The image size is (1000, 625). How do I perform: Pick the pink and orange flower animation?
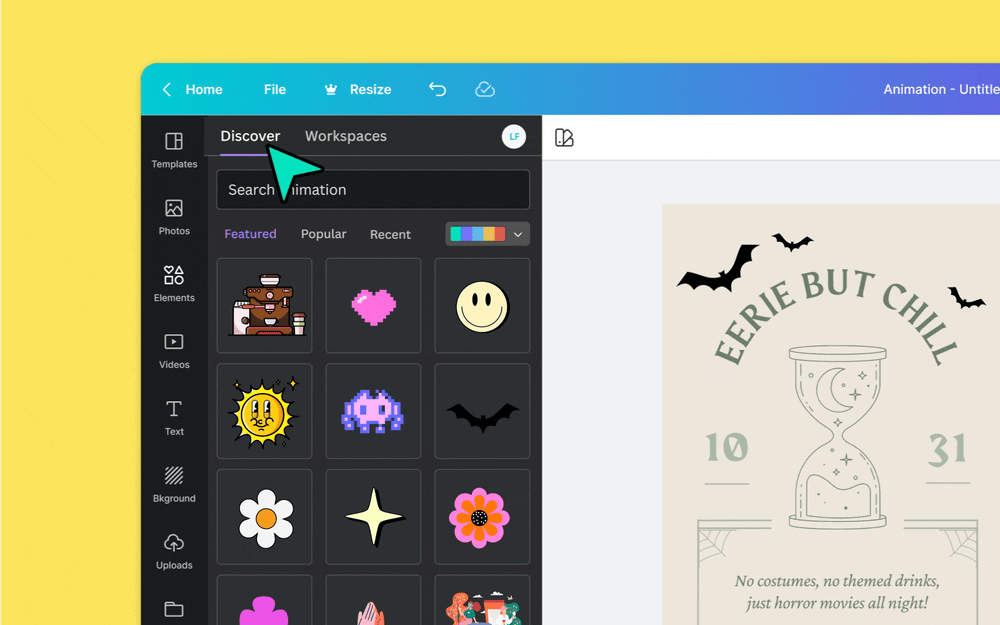(x=482, y=517)
